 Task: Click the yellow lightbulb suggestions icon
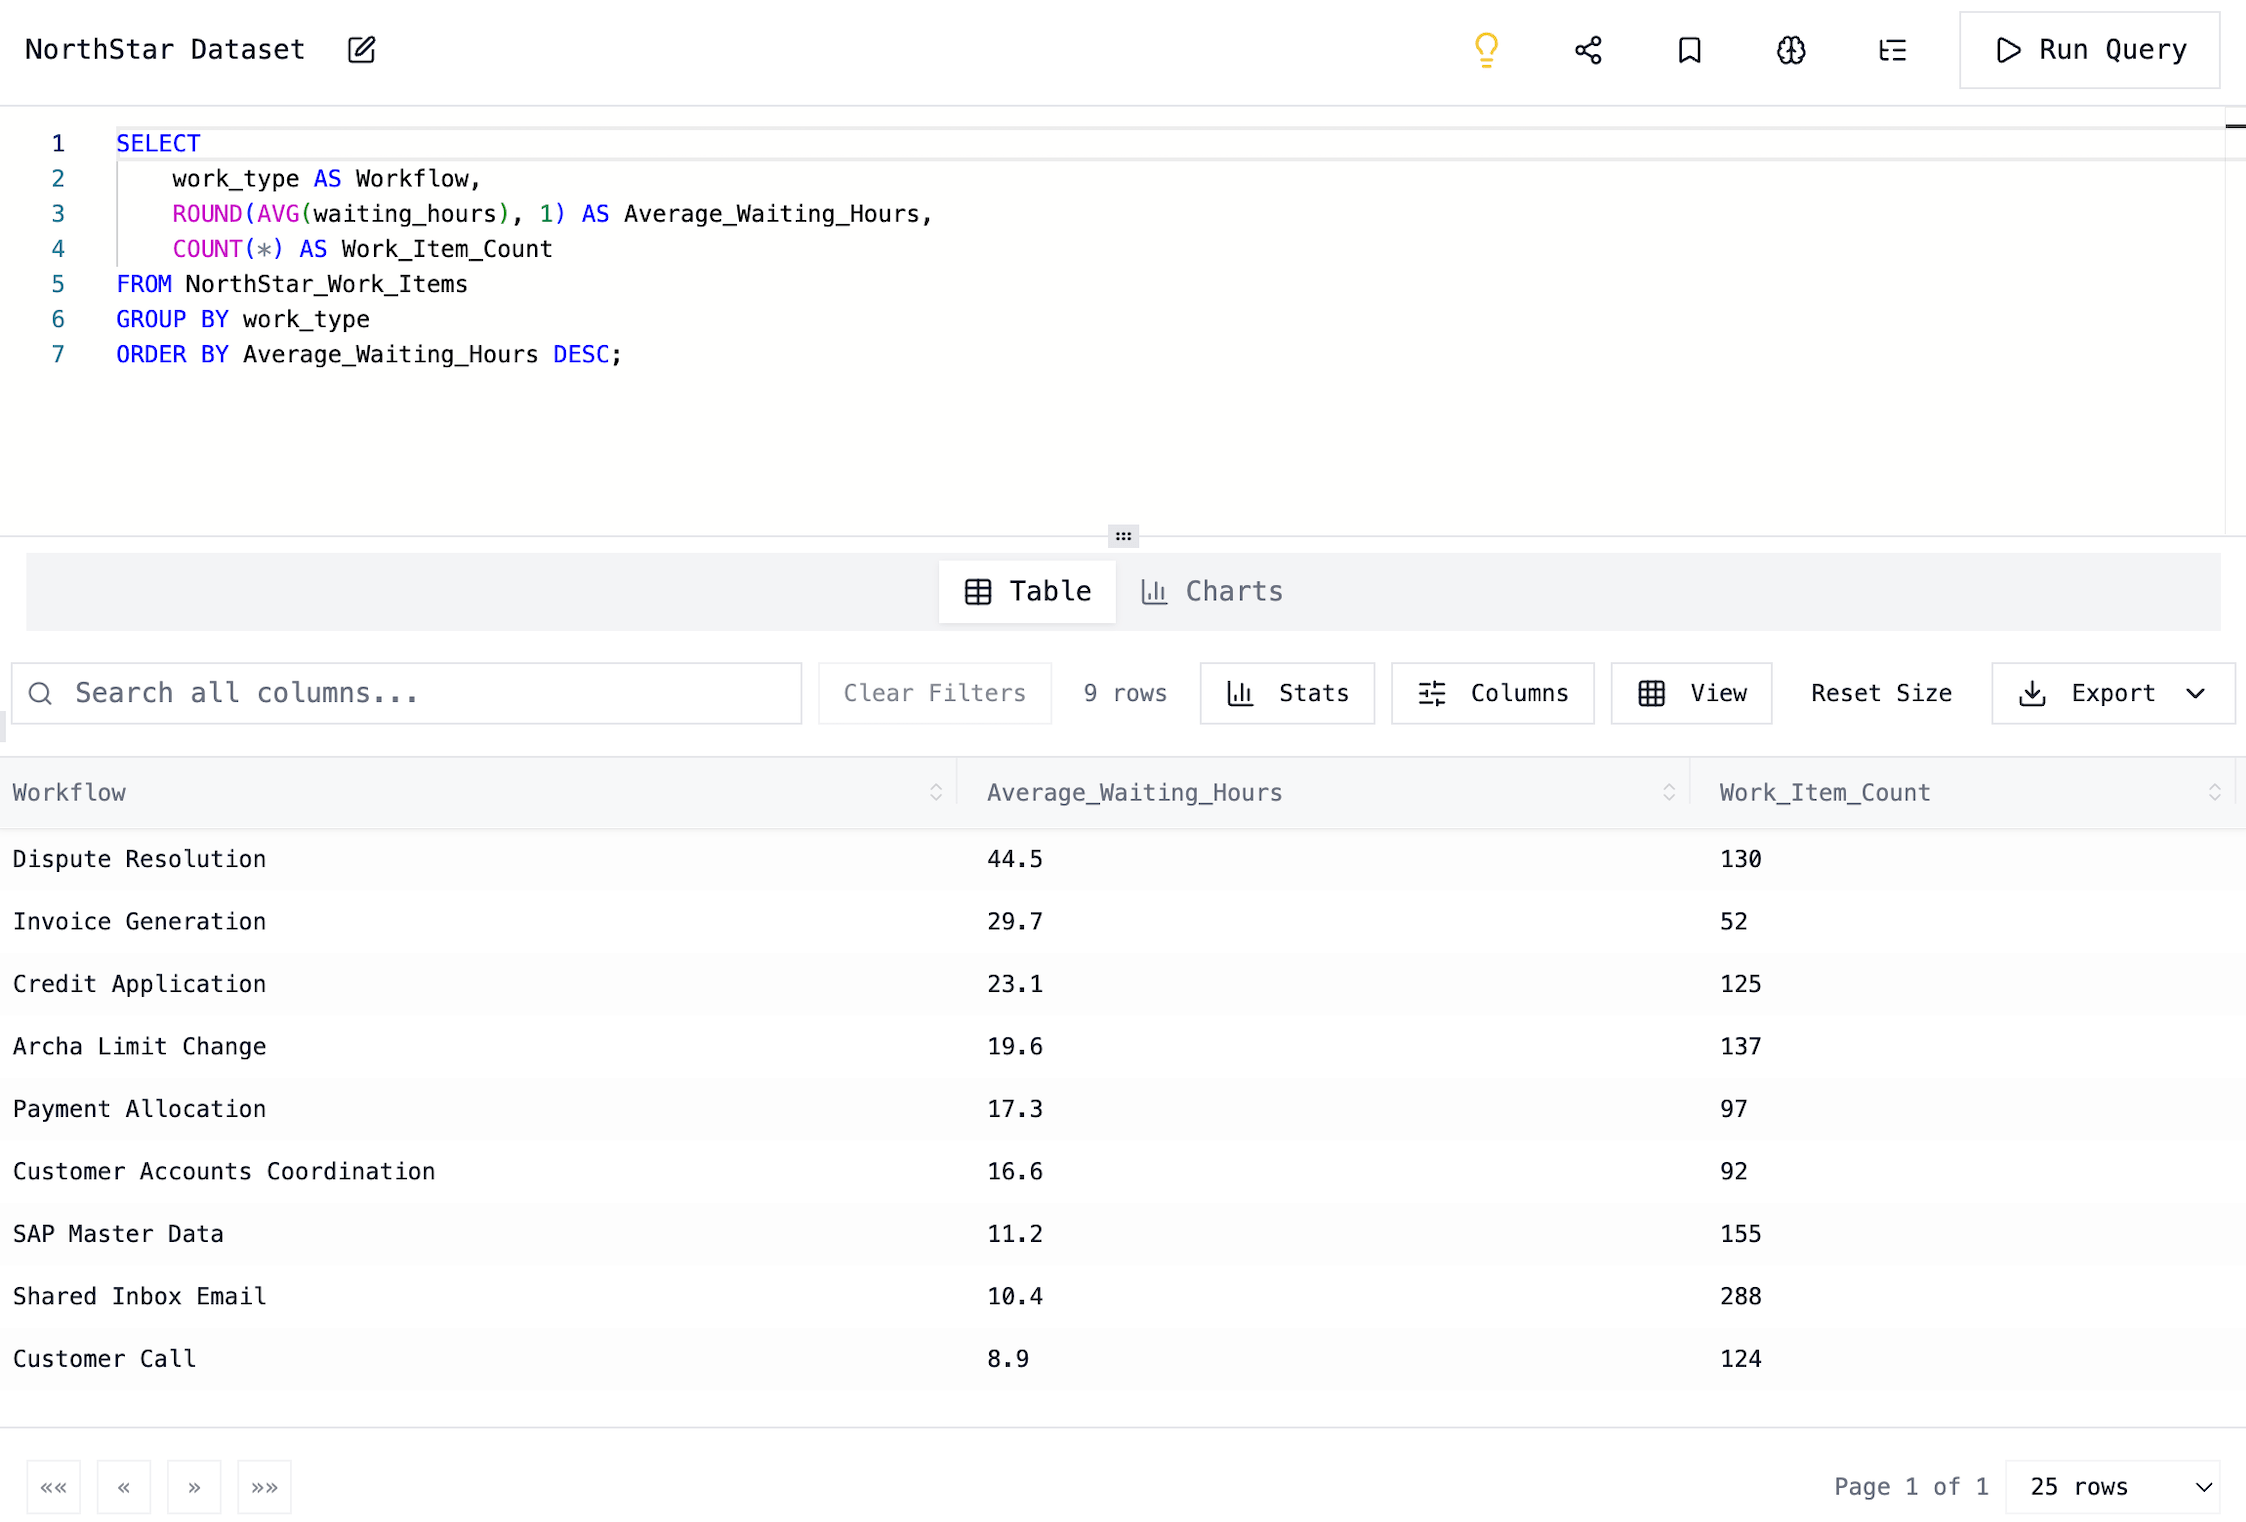tap(1486, 50)
